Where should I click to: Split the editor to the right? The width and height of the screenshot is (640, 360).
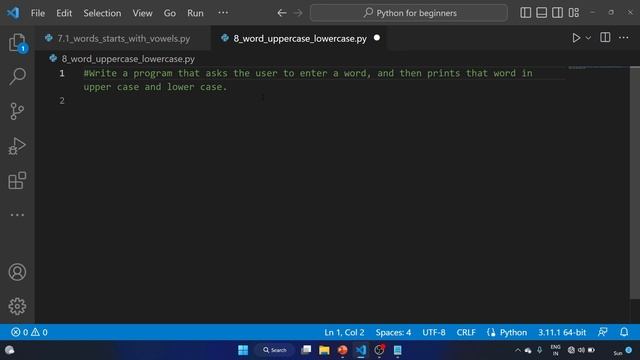coord(605,38)
